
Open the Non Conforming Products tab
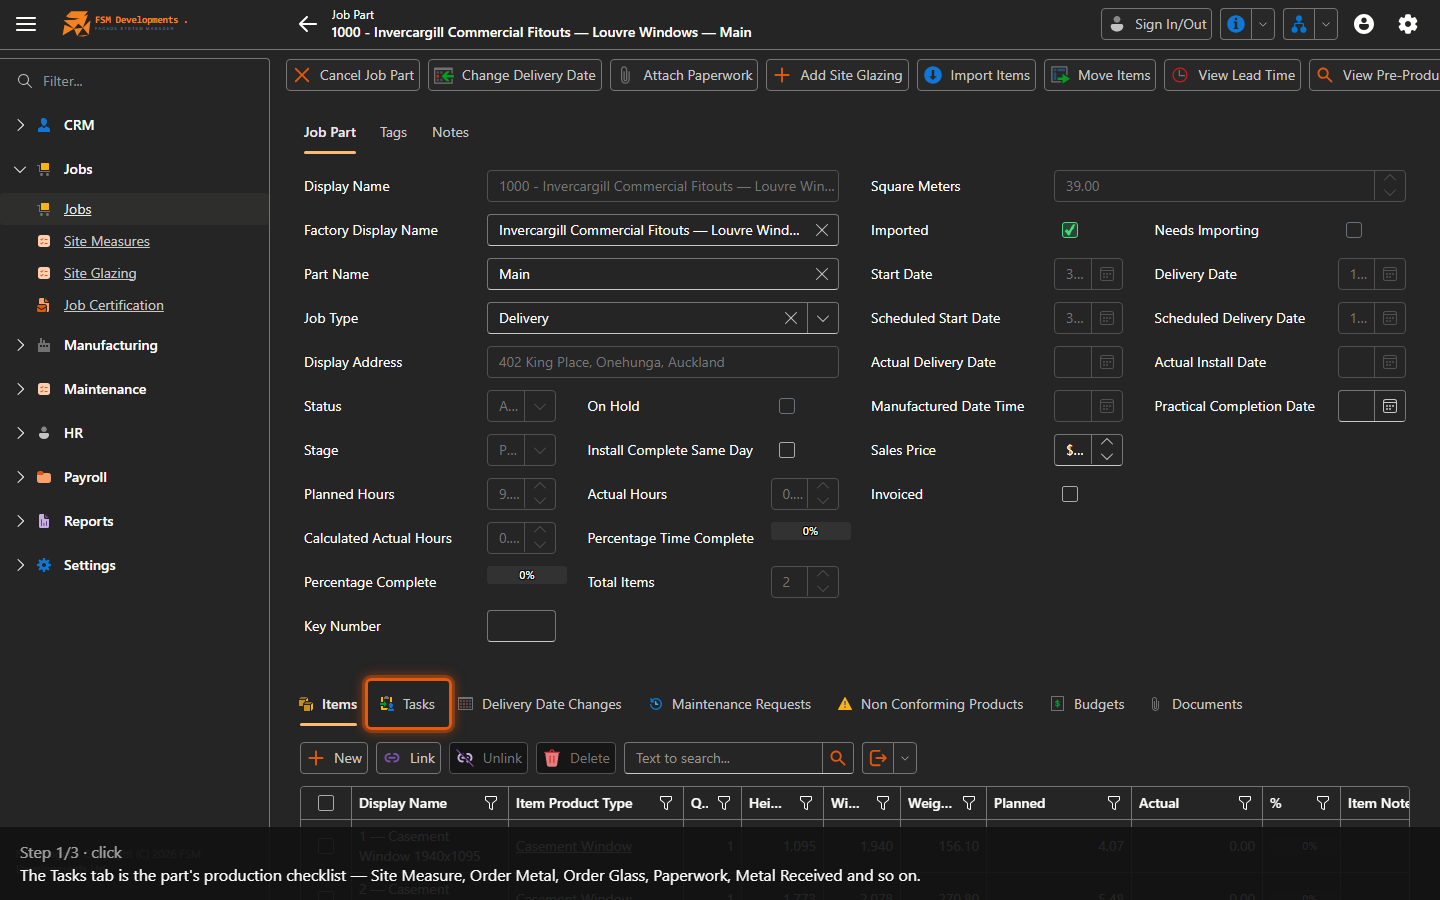point(931,704)
